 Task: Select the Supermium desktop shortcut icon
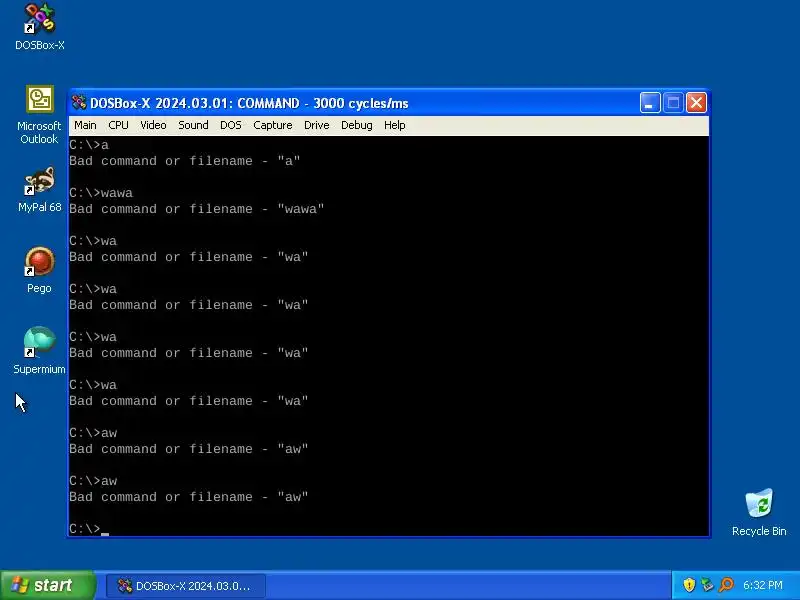tap(40, 342)
